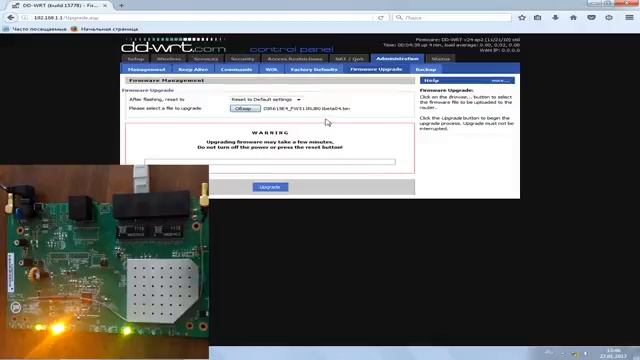The image size is (640, 360).
Task: Switch to the Wireless tab
Action: click(169, 59)
